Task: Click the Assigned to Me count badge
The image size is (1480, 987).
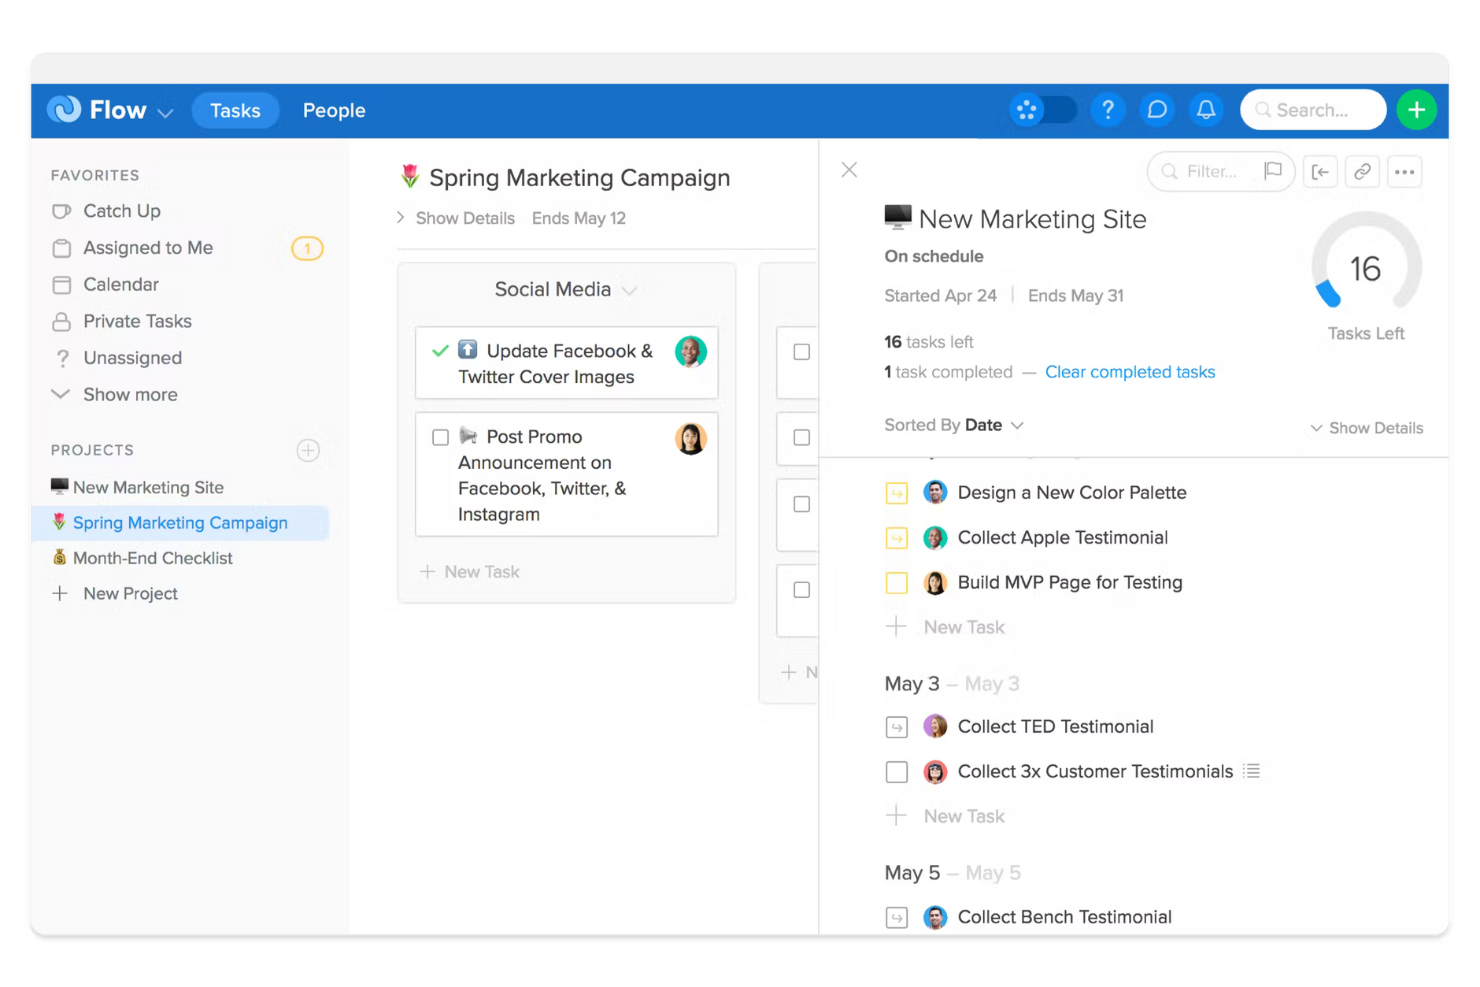Action: click(307, 248)
